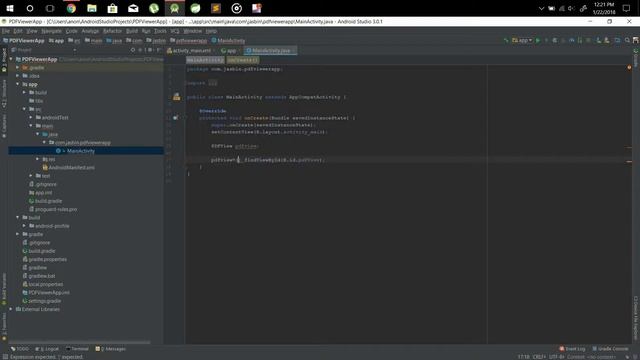This screenshot has width=640, height=360.
Task: Click the status bar tool windows toggle icon
Action: [x=5, y=357]
